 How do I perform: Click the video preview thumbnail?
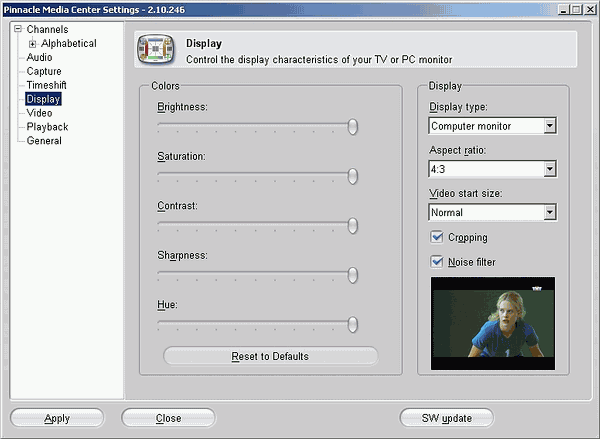493,323
